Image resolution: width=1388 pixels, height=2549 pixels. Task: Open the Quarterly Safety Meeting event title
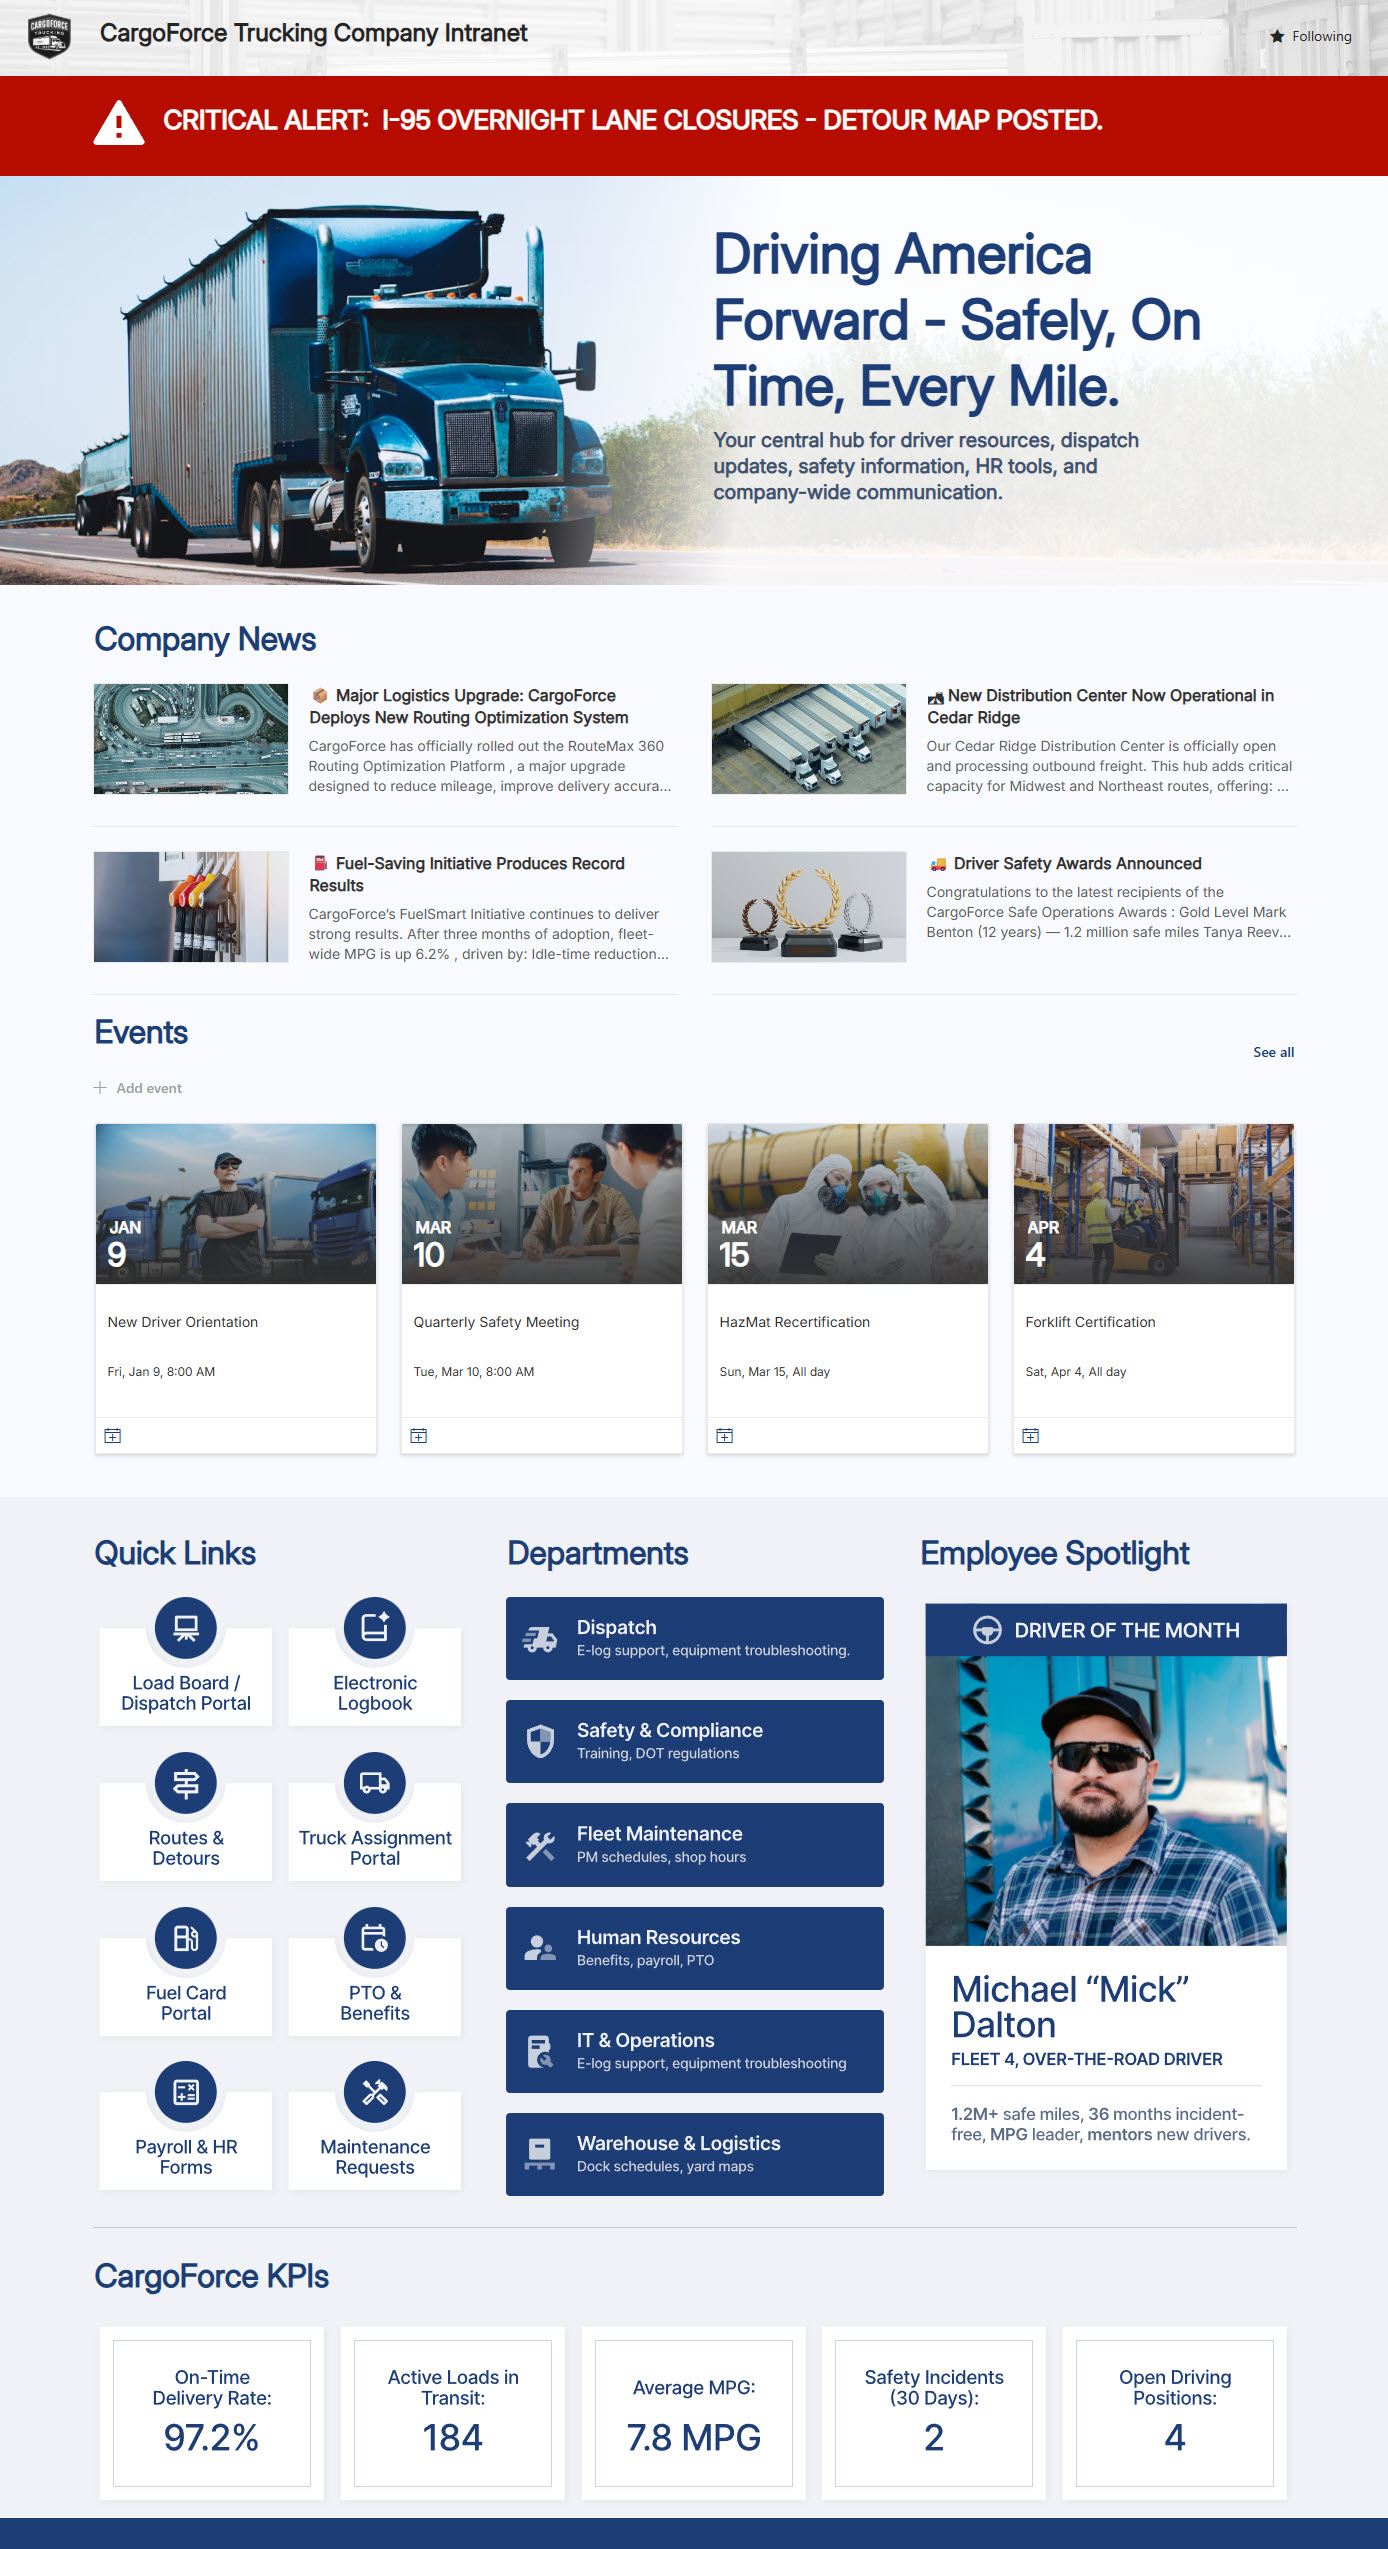[496, 1322]
